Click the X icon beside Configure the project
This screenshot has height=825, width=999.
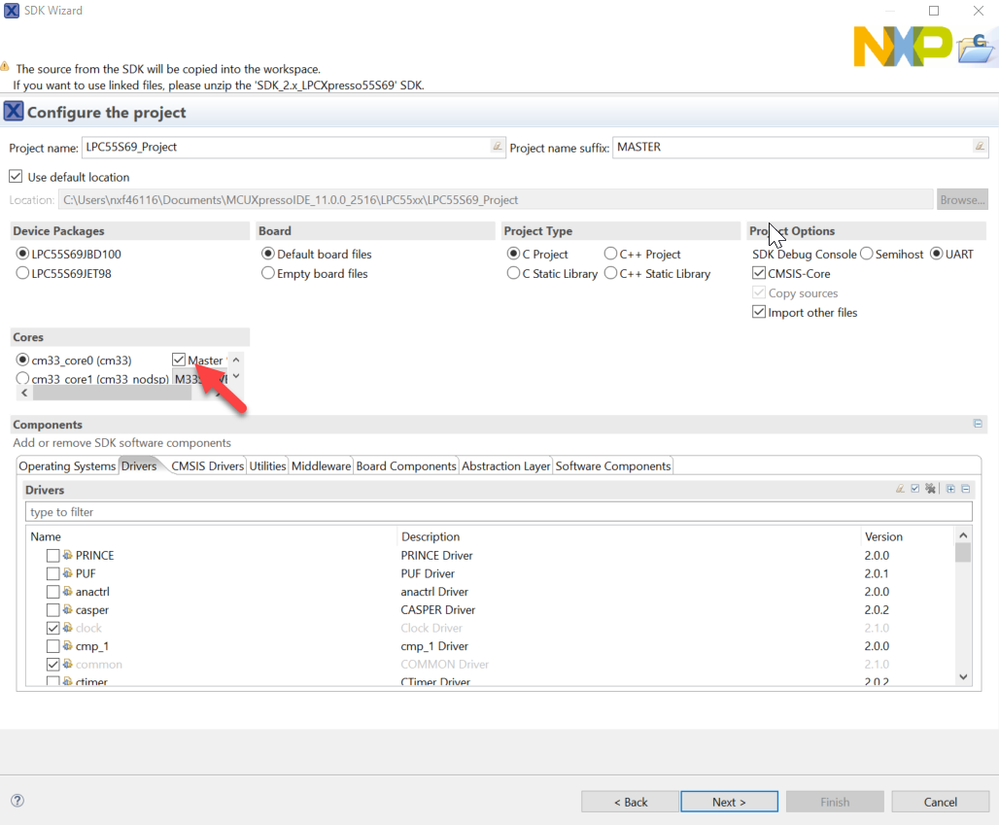click(x=13, y=111)
